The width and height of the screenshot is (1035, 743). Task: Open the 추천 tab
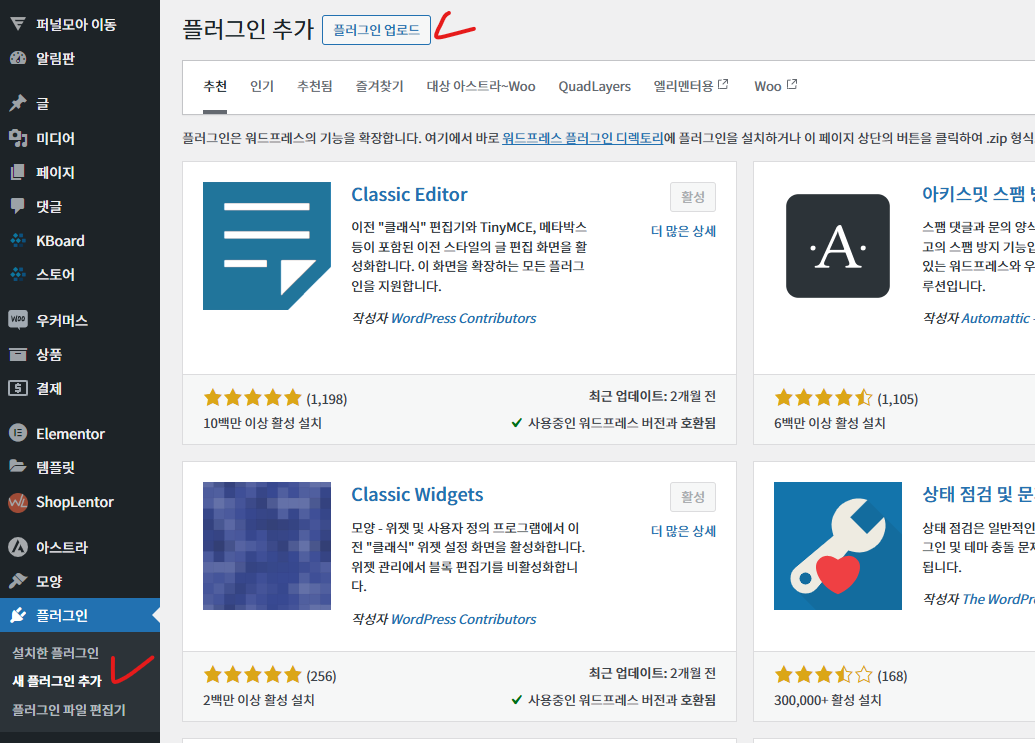215,86
